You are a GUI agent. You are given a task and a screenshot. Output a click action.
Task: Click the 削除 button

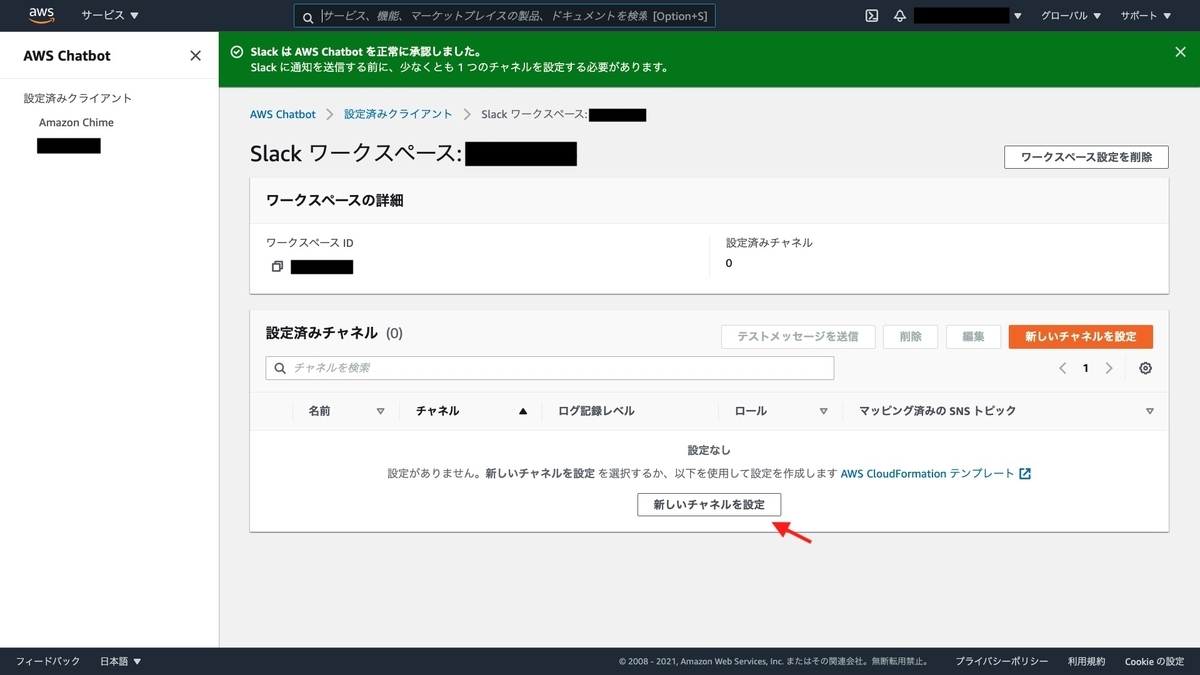pyautogui.click(x=910, y=337)
